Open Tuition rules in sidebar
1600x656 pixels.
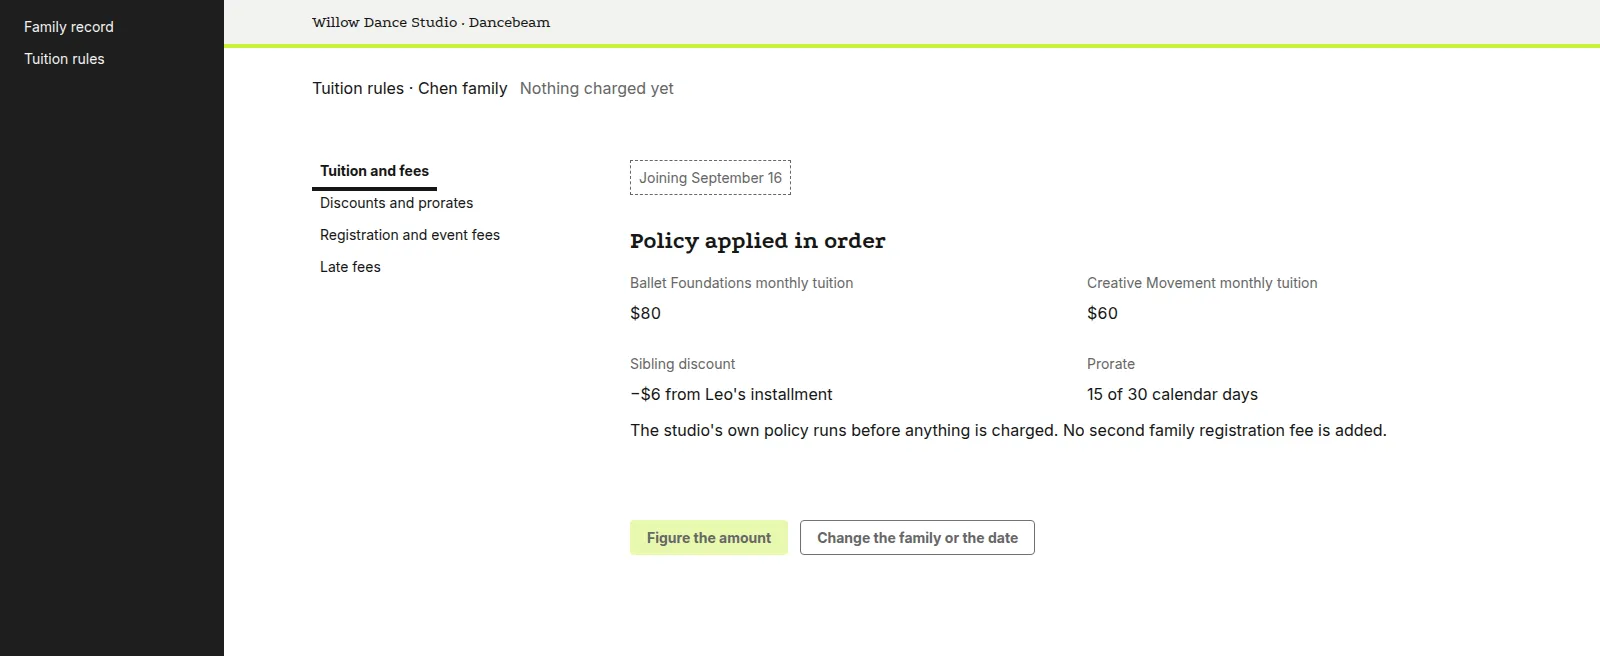(x=64, y=59)
